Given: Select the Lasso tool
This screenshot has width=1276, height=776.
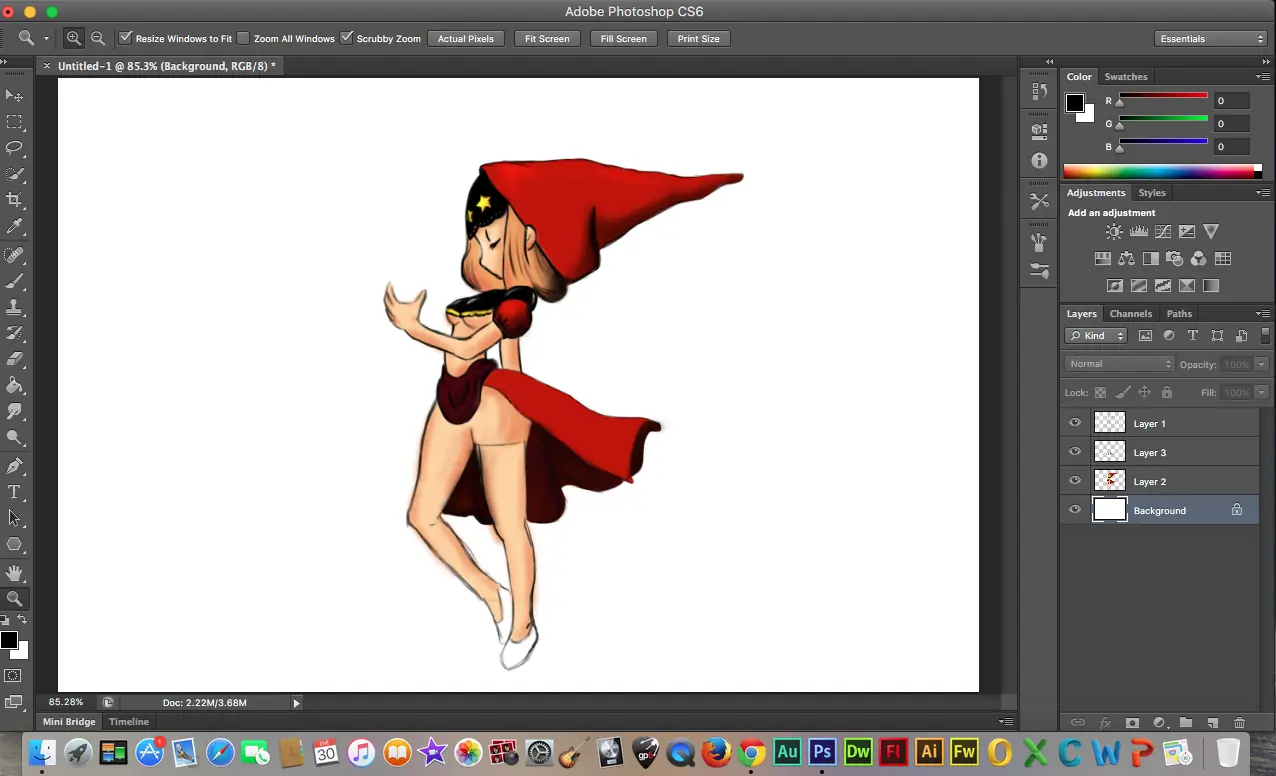Looking at the screenshot, I should tap(14, 148).
